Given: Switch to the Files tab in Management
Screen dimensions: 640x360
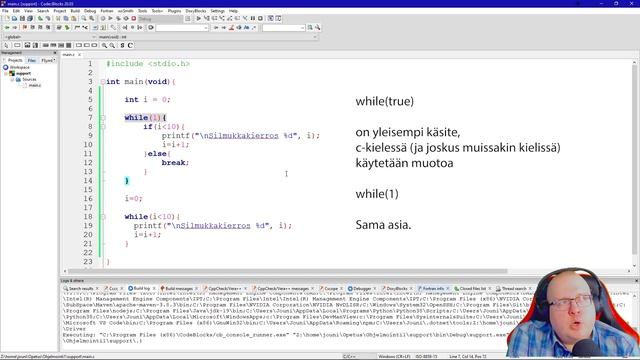Looking at the screenshot, I should click(31, 60).
